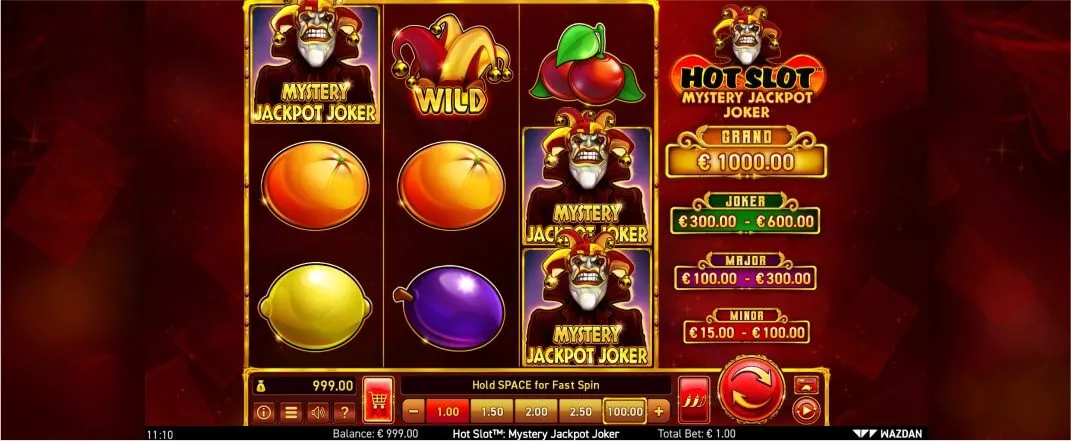The image size is (1071, 441).
Task: Click the balance 999.00 money bag field
Action: [305, 386]
